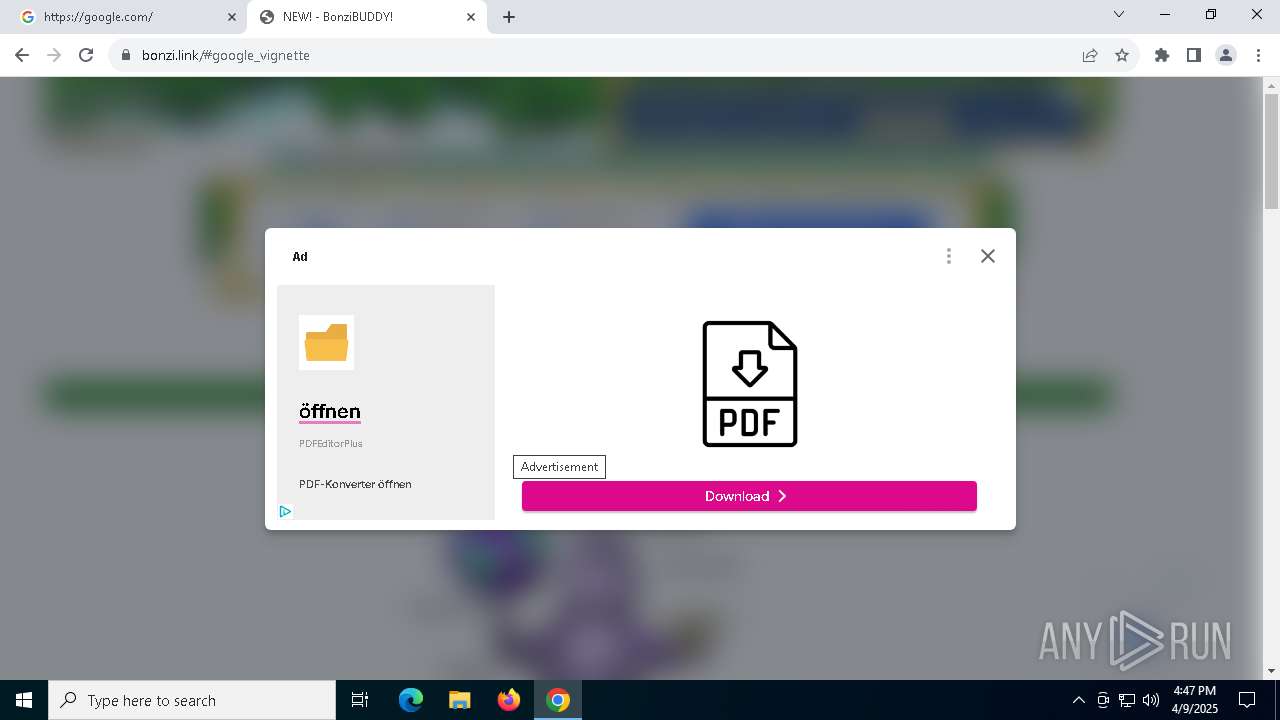This screenshot has height=720, width=1280.
Task: Click Chrome icon in the taskbar
Action: pos(558,700)
